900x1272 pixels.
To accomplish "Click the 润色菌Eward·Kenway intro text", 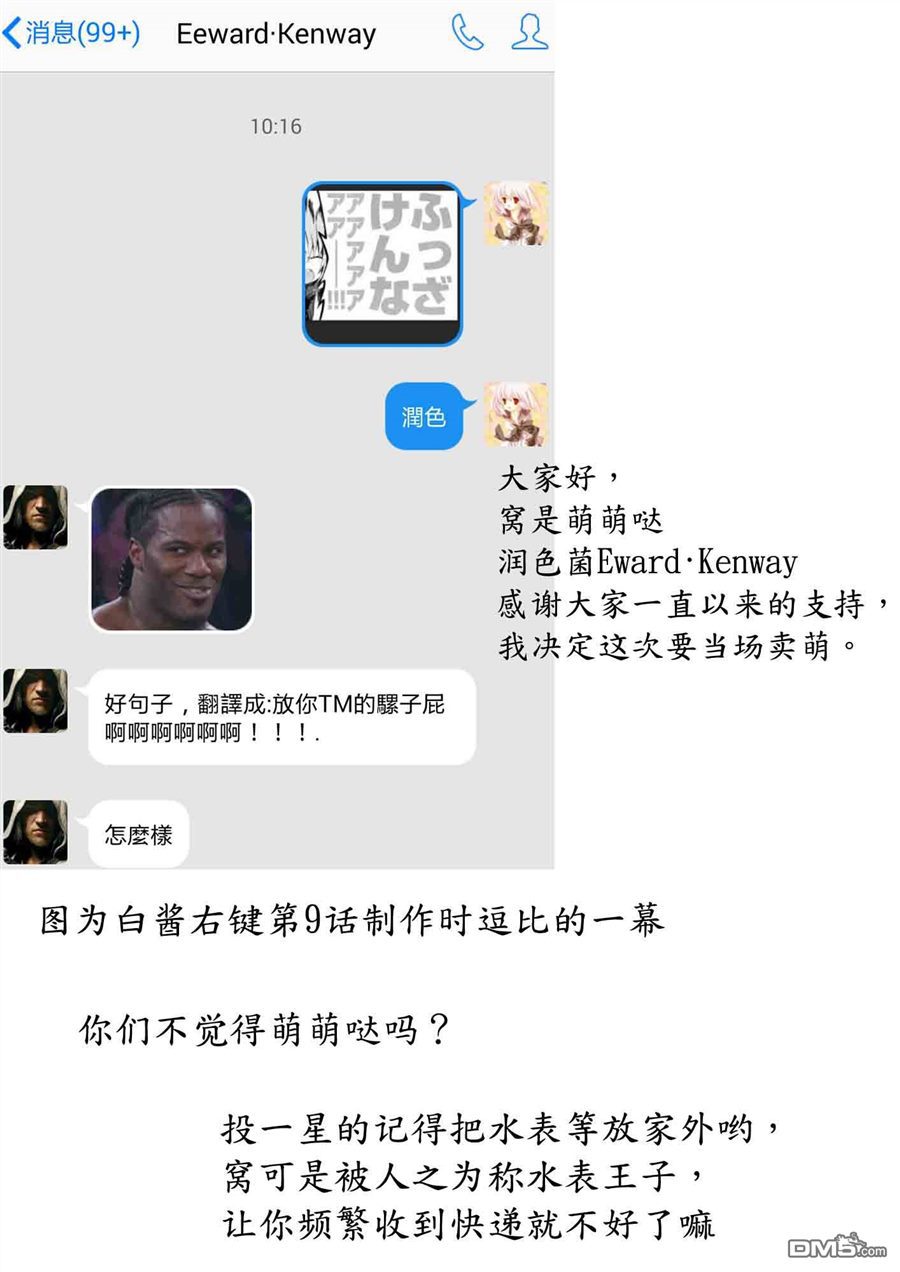I will pyautogui.click(x=647, y=562).
